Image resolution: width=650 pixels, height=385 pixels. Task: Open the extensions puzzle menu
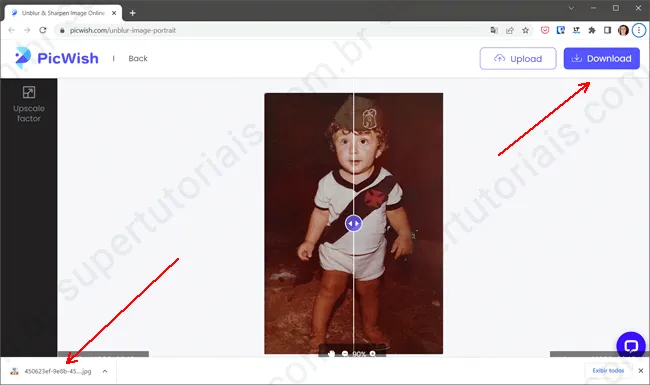click(592, 30)
